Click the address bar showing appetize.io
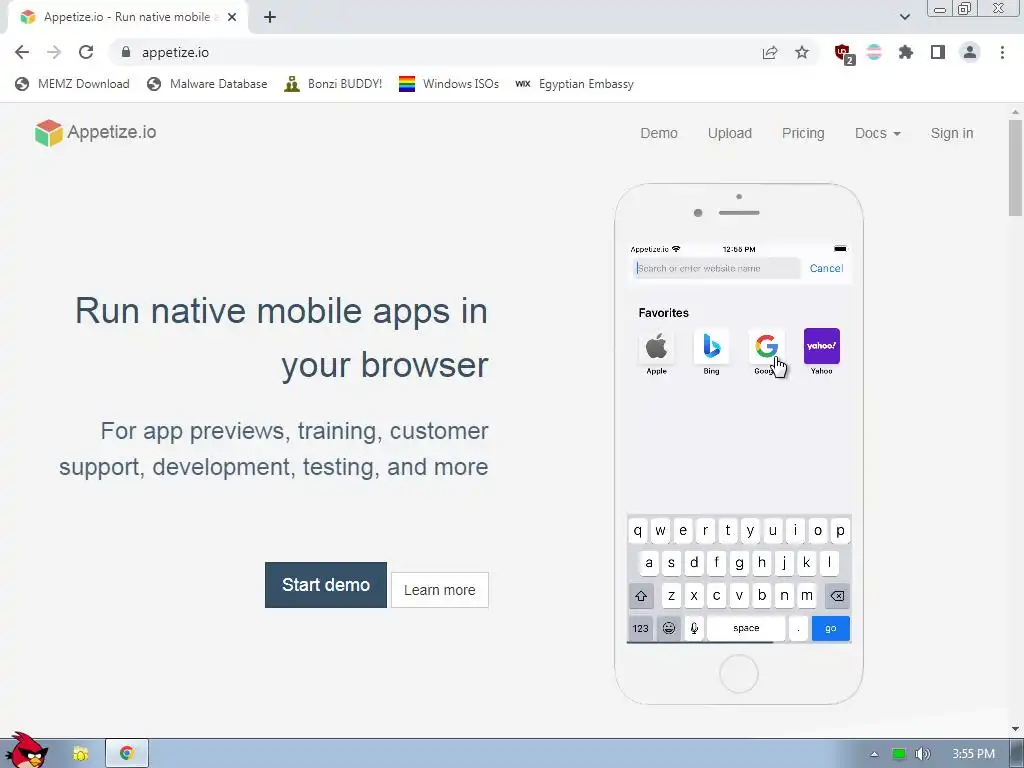 (431, 52)
